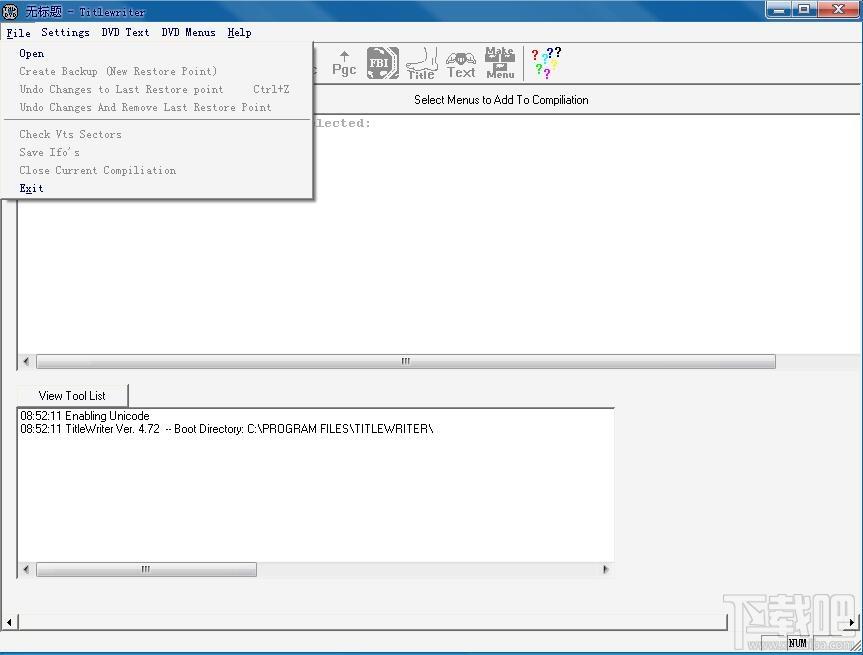Click left arrow of bottom window scrollbar
The height and width of the screenshot is (655, 863).
coord(9,622)
